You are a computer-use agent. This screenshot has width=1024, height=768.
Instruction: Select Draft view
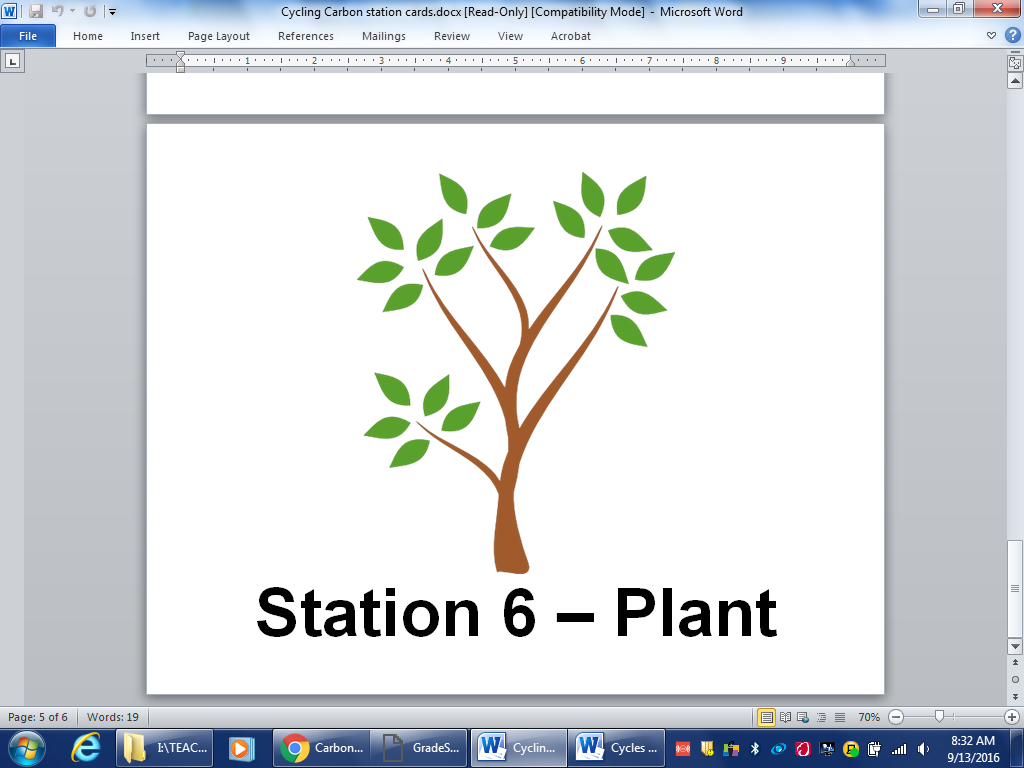[839, 717]
